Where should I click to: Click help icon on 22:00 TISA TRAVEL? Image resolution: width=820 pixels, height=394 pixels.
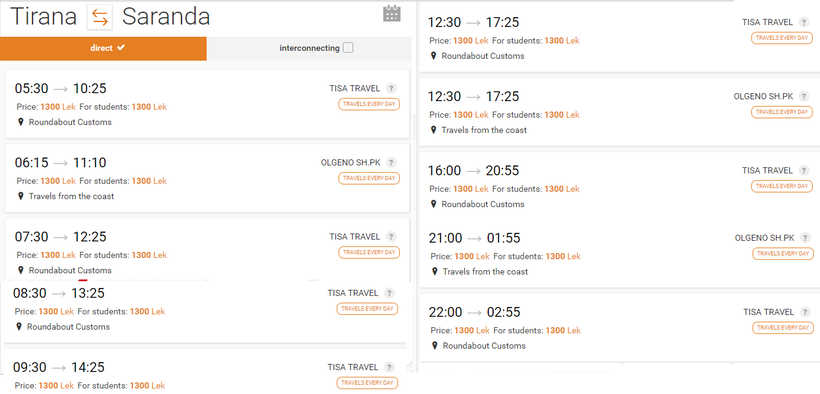[x=805, y=312]
